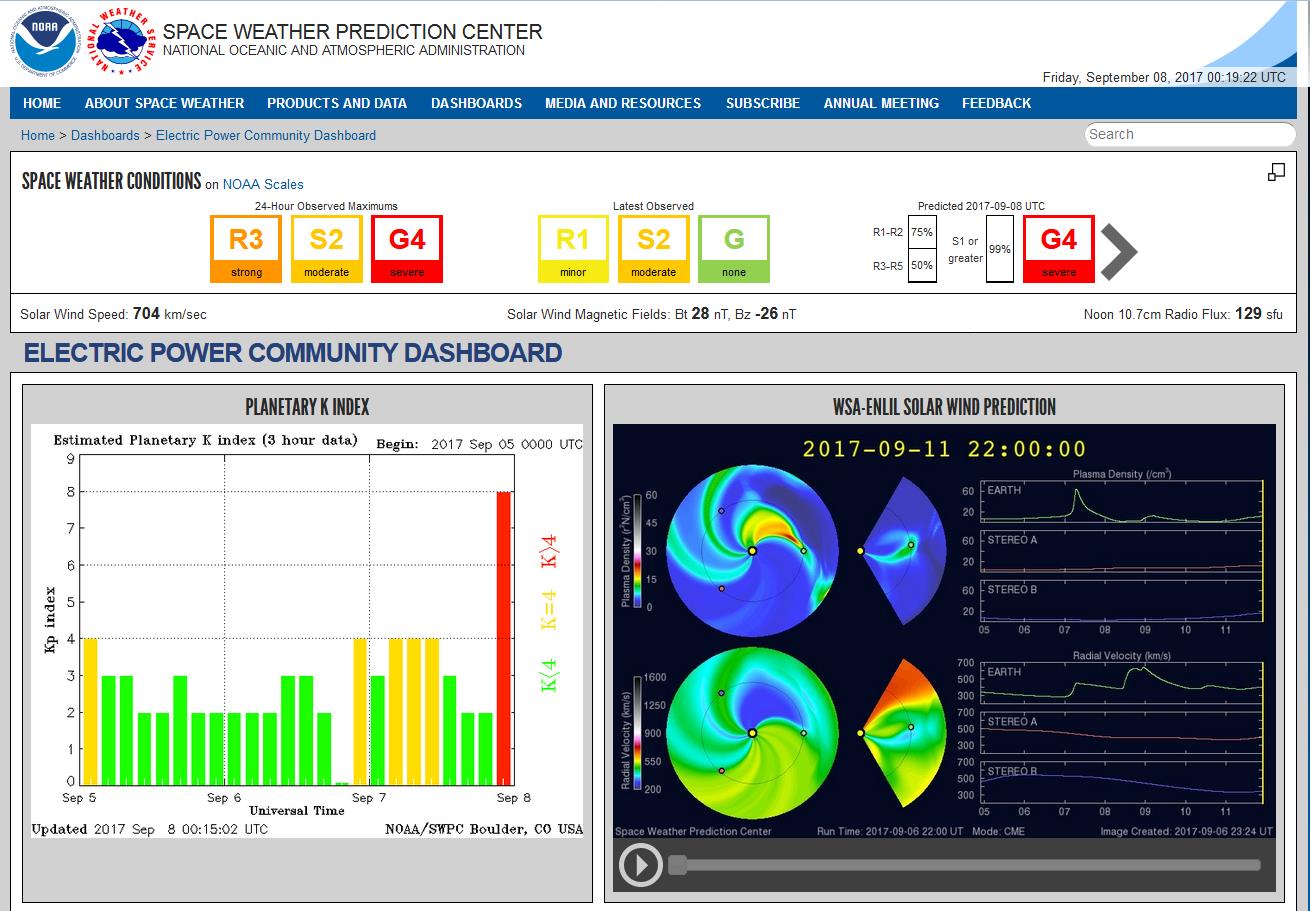Image resolution: width=1310 pixels, height=911 pixels.
Task: Open MEDIA AND RESOURCES menu
Action: pyautogui.click(x=623, y=103)
